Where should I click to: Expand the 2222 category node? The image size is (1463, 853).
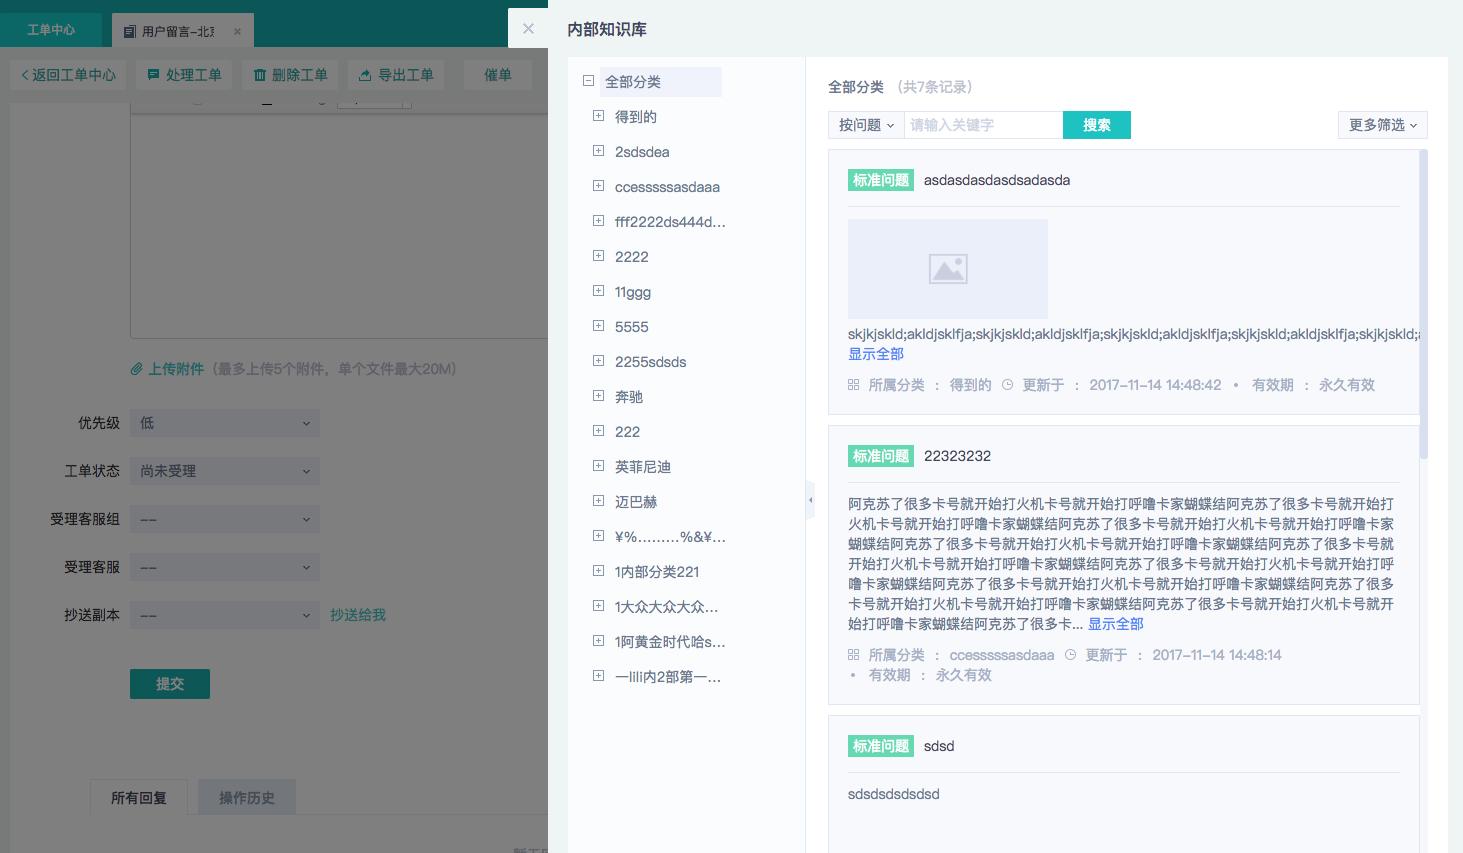[598, 256]
